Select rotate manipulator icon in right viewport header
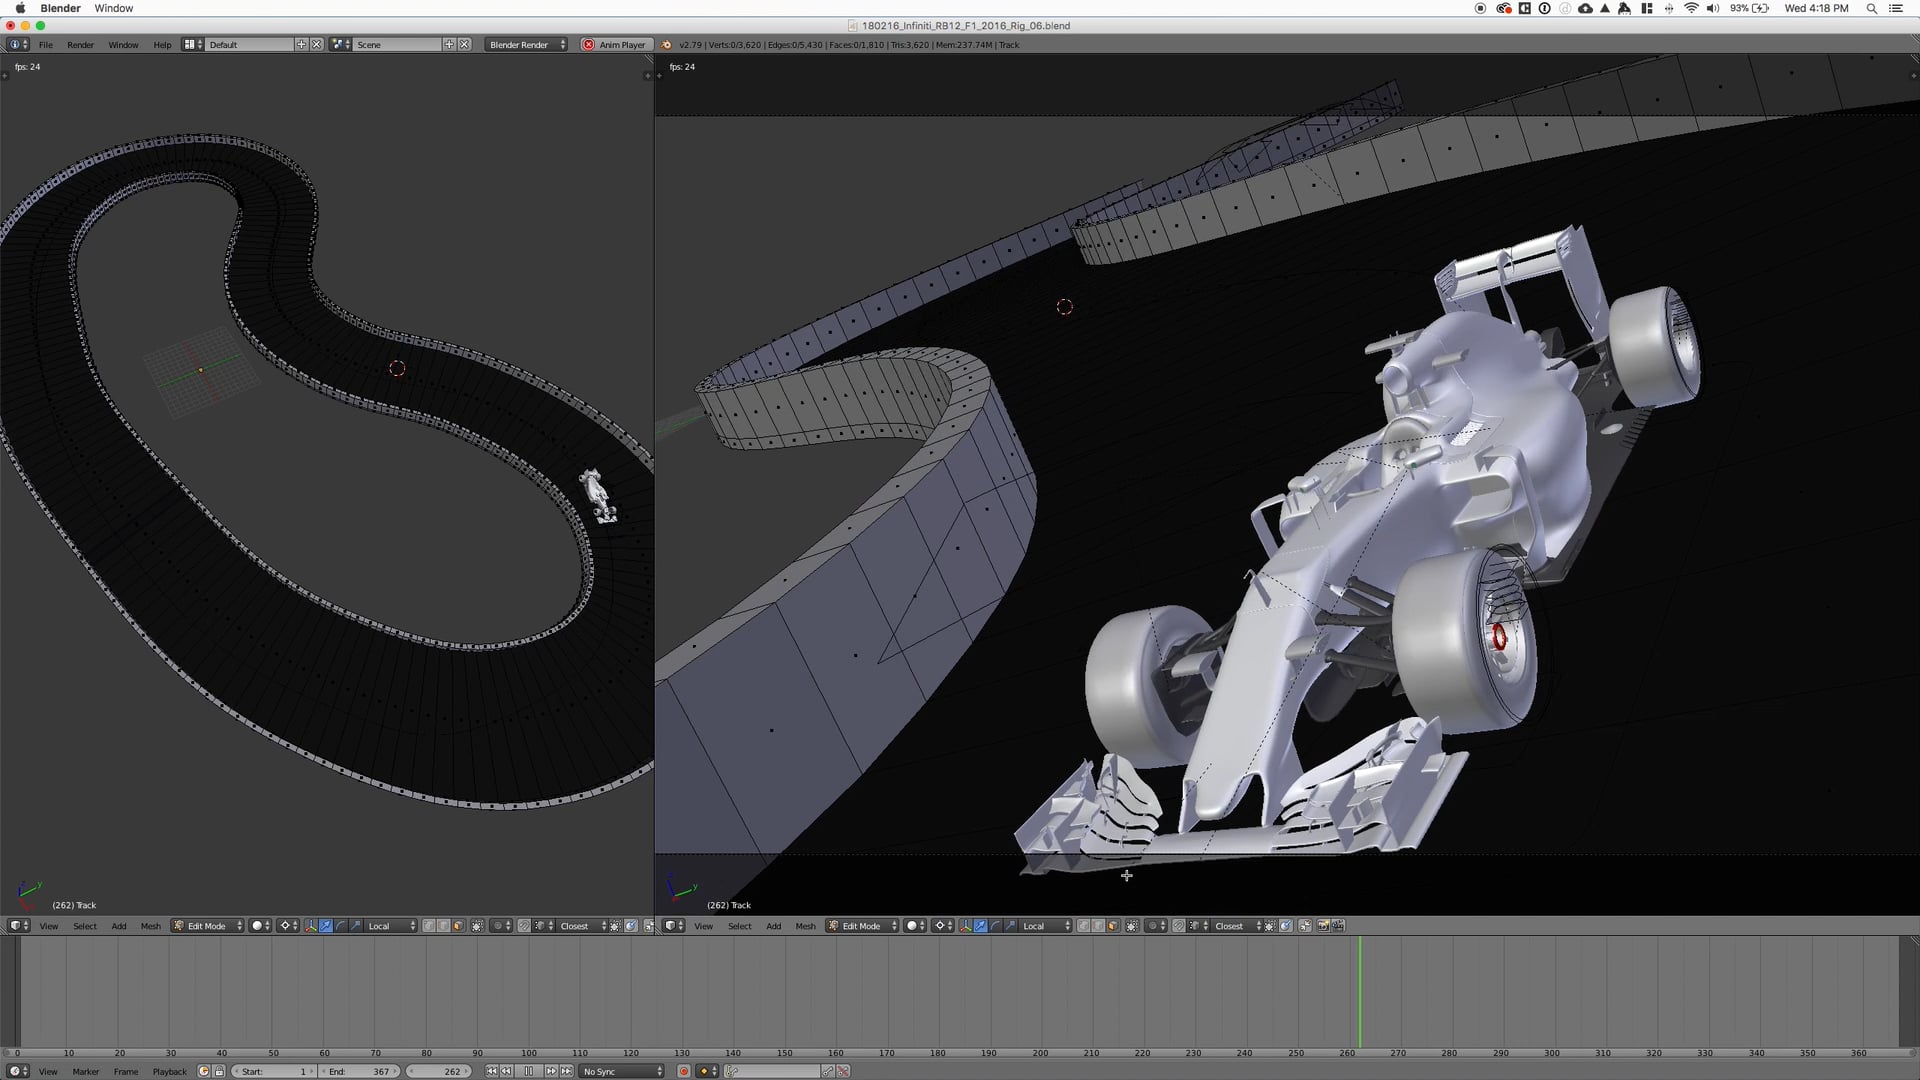 pos(995,926)
